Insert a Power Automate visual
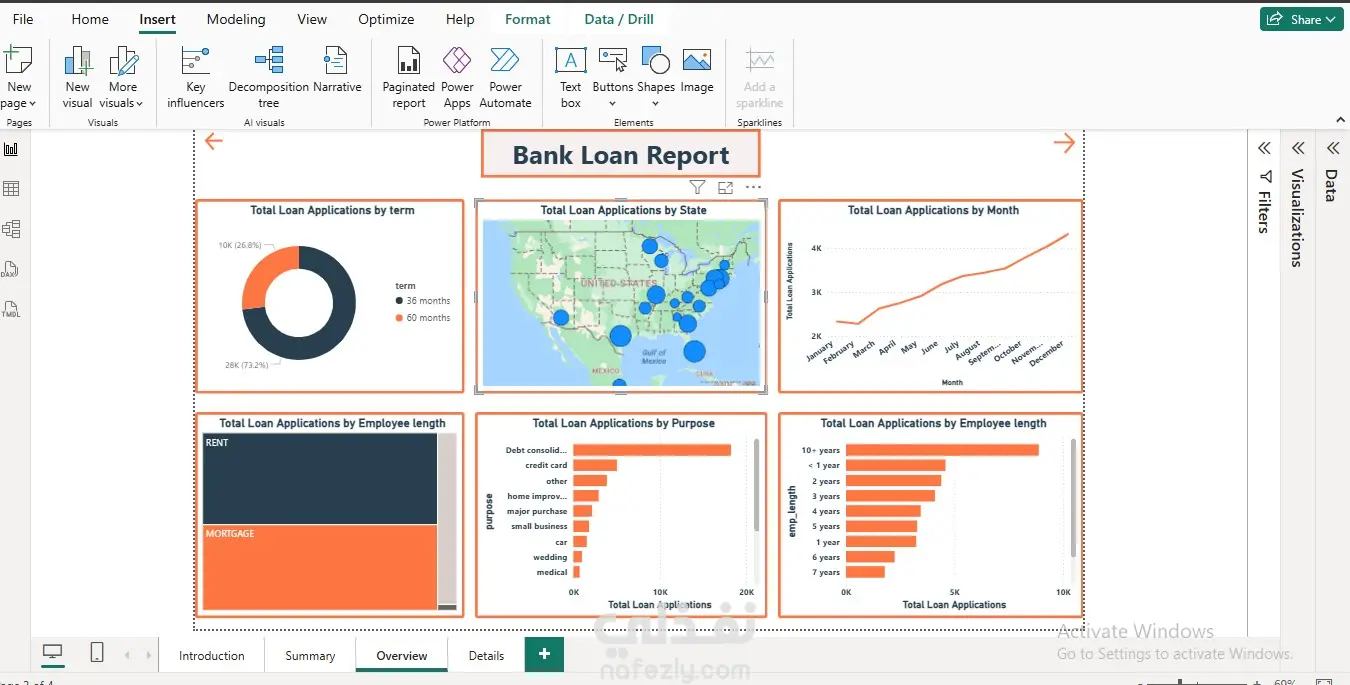The image size is (1350, 685). pyautogui.click(x=505, y=78)
